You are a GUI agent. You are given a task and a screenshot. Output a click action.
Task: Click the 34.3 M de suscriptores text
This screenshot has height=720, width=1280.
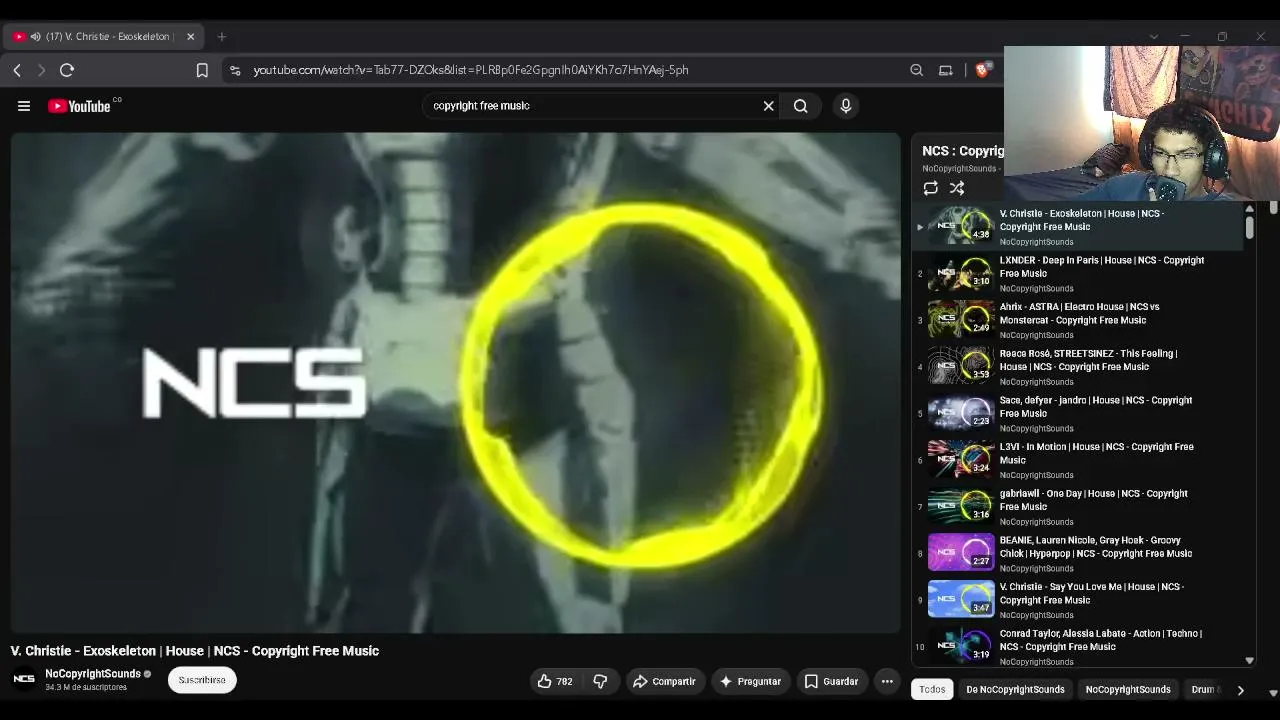click(x=86, y=688)
